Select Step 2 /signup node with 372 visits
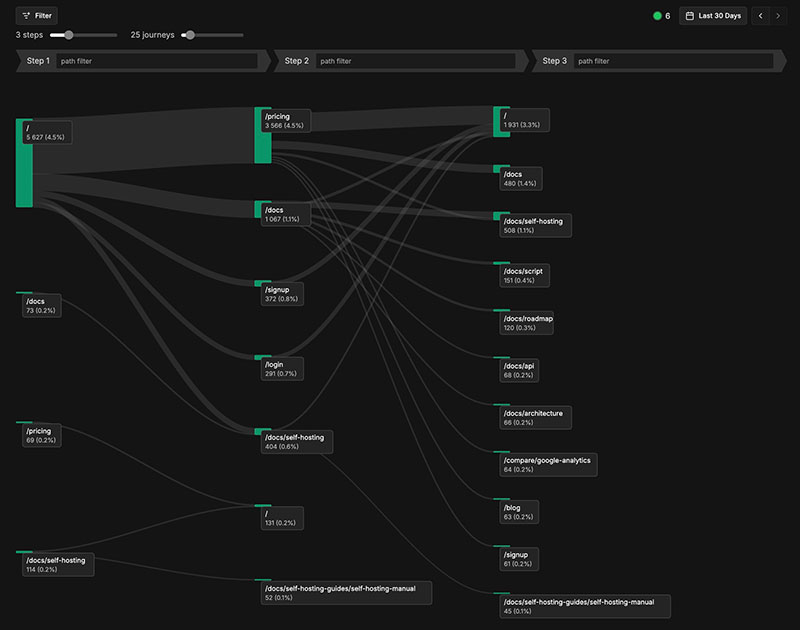This screenshot has width=800, height=630. [x=282, y=294]
